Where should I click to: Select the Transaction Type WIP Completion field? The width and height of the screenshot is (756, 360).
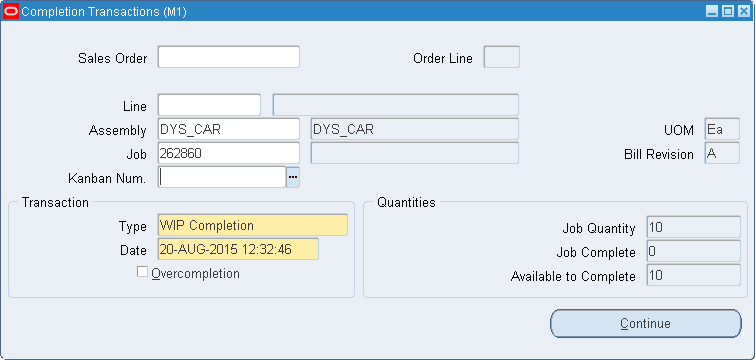click(x=253, y=225)
